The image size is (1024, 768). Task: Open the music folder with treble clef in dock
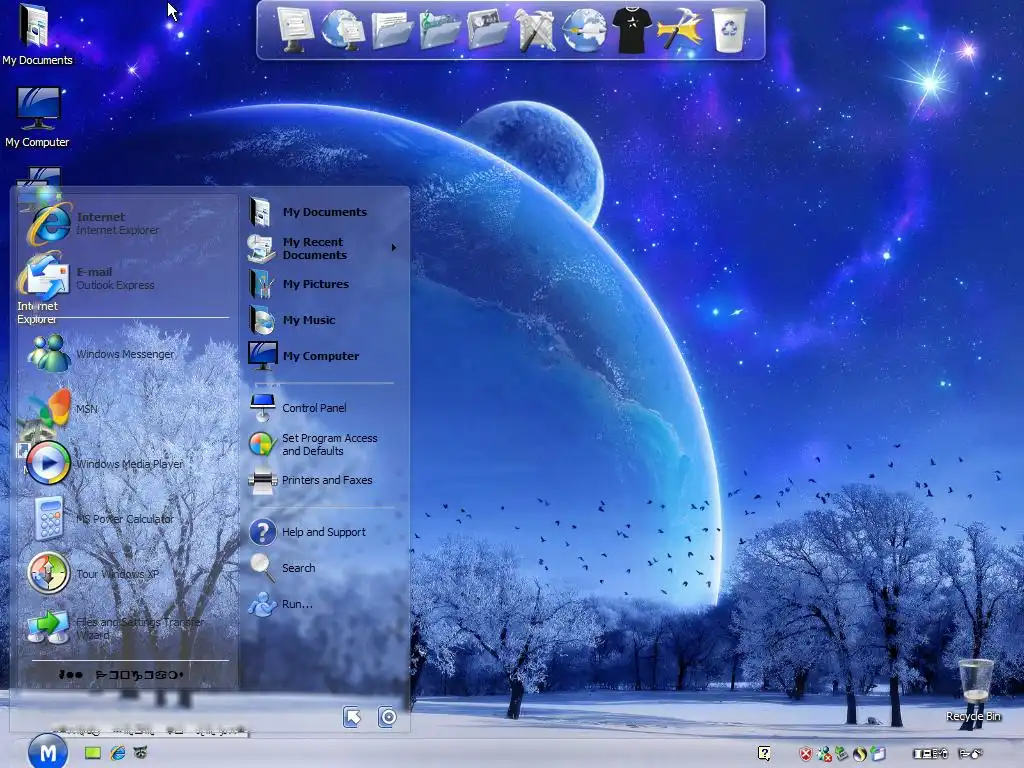440,31
